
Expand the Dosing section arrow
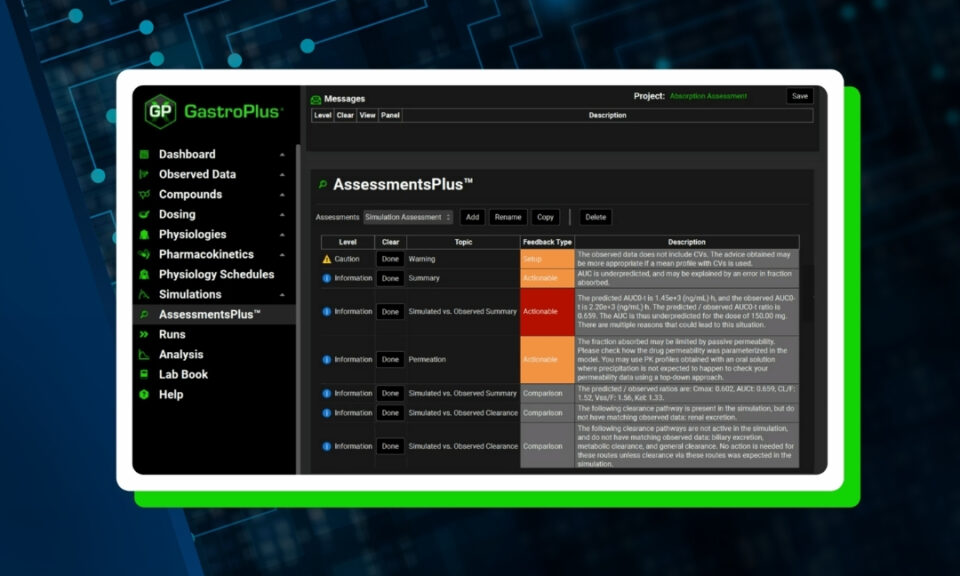click(x=282, y=215)
